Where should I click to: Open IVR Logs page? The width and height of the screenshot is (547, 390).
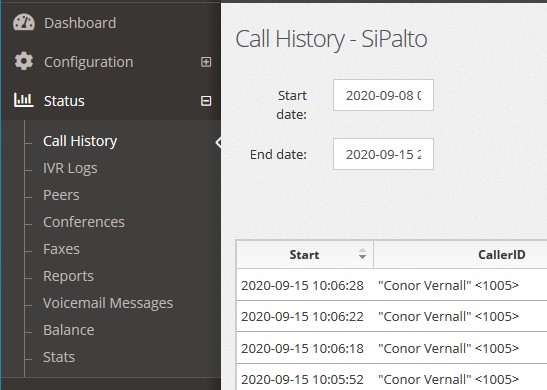[70, 168]
